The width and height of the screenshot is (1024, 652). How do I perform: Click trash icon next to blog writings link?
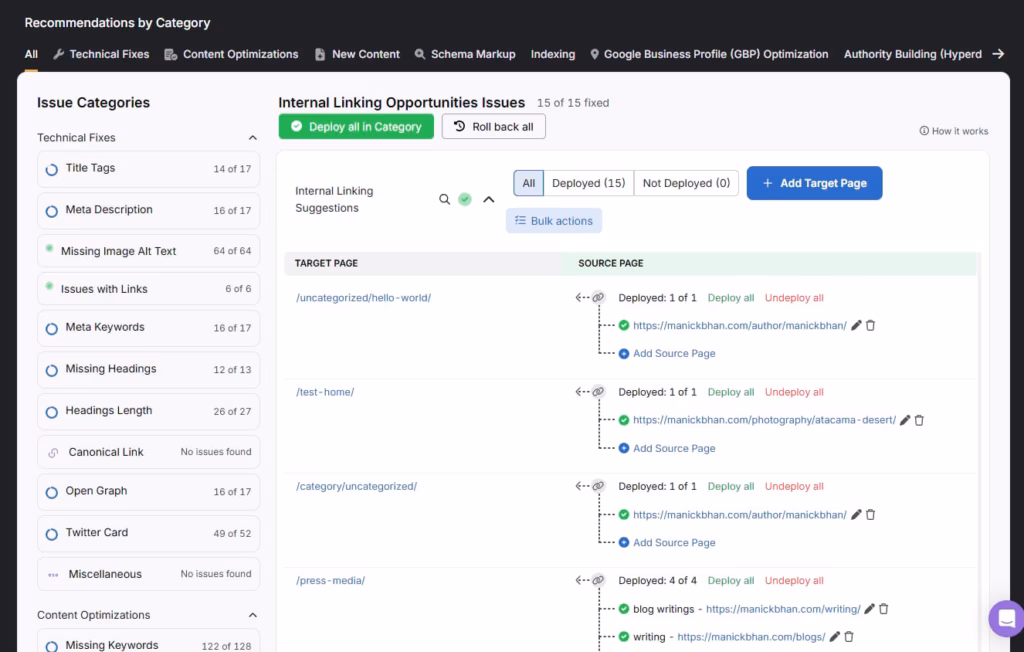pyautogui.click(x=883, y=608)
